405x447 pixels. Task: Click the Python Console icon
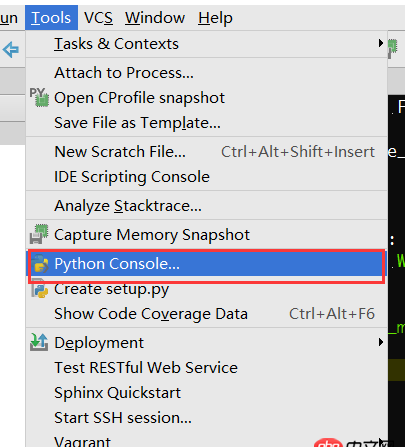[x=40, y=264]
